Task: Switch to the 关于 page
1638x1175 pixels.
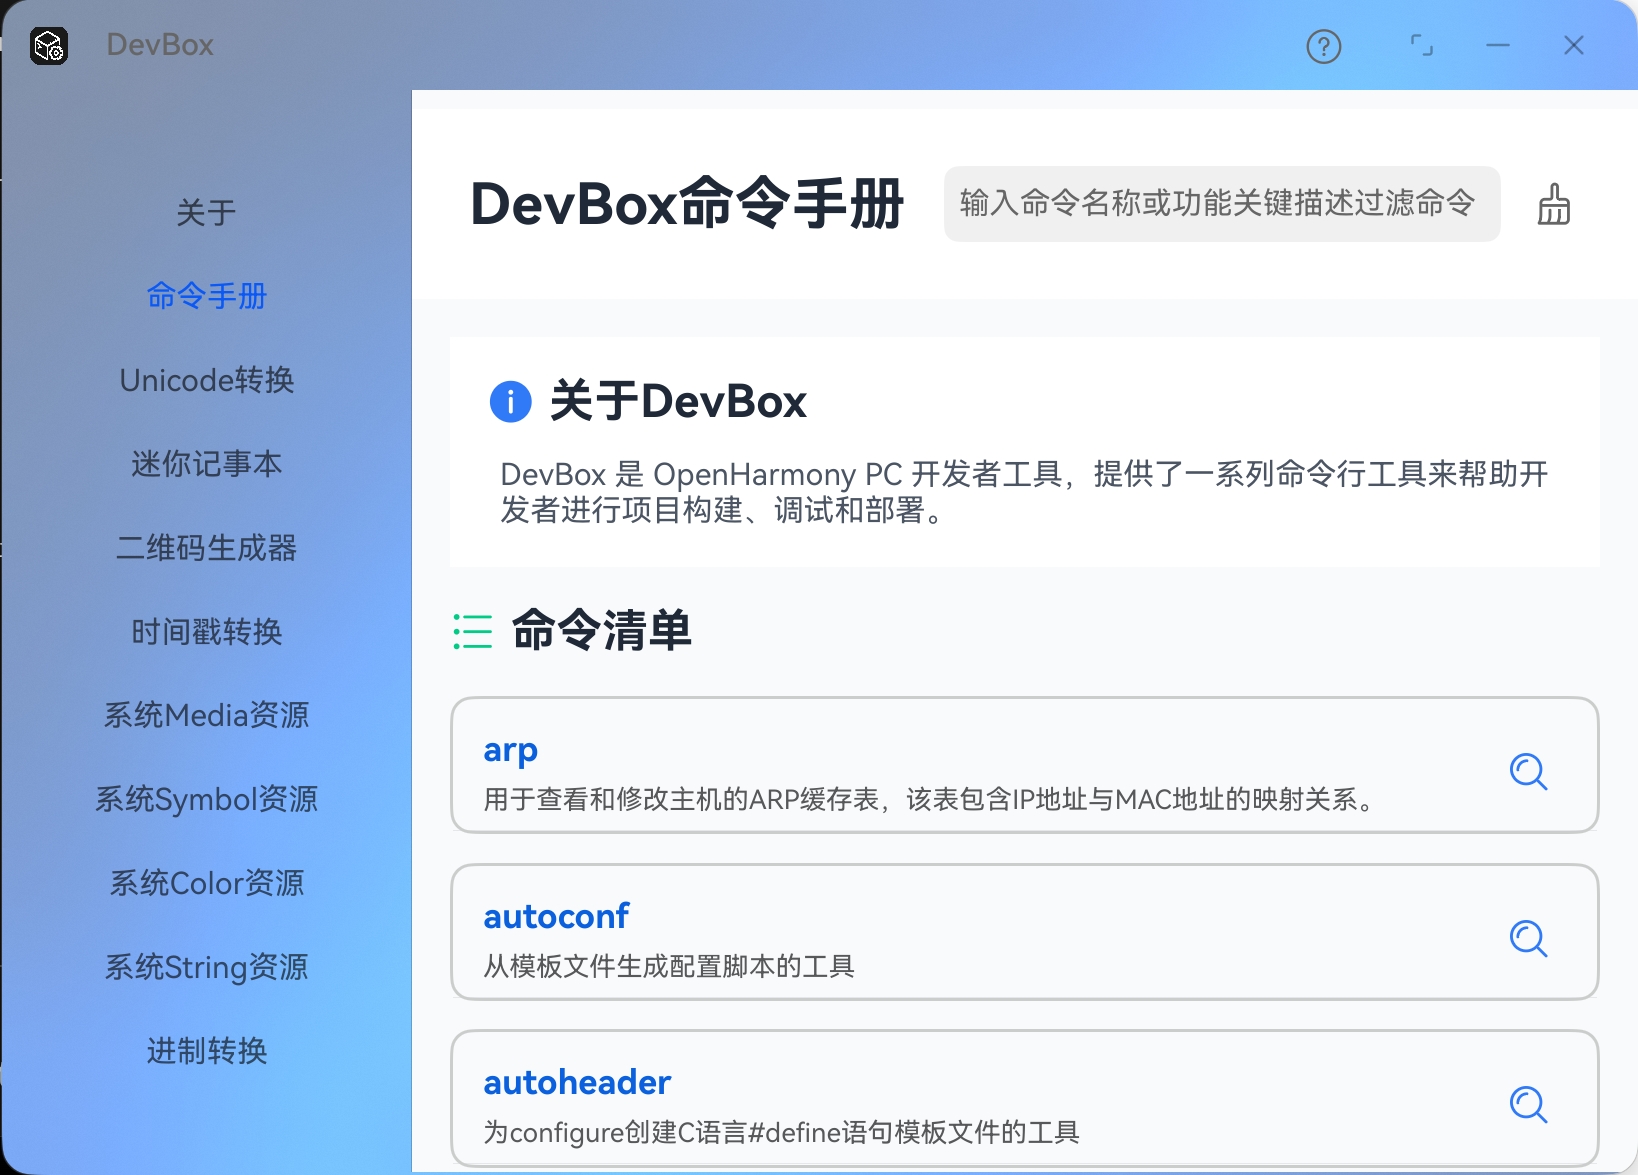Action: [x=206, y=212]
